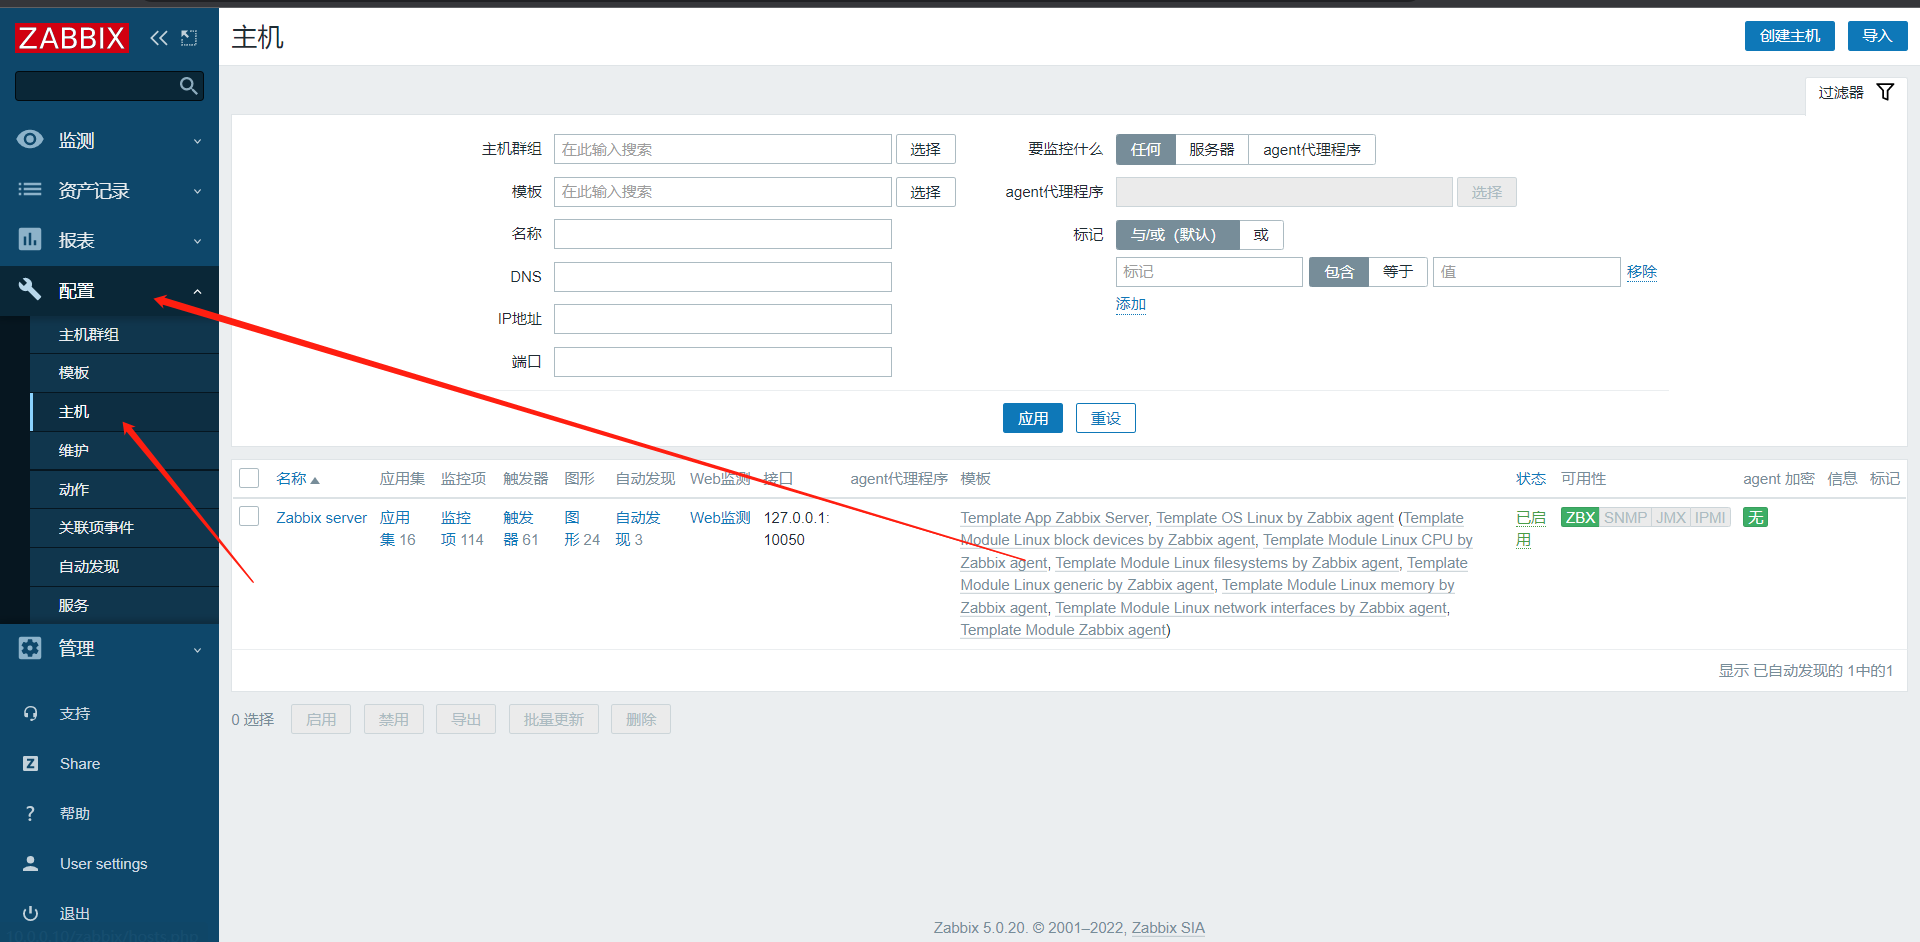Click the SNMP availability badge
Screen dimensions: 1920x942
click(1625, 518)
